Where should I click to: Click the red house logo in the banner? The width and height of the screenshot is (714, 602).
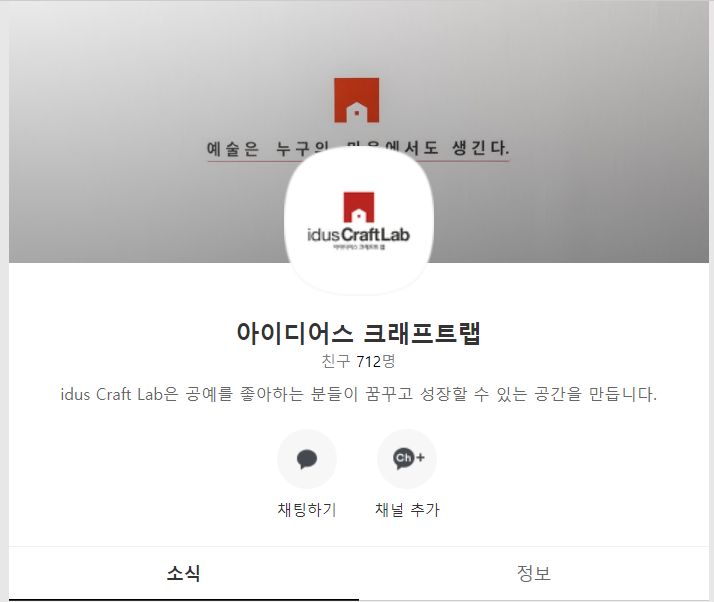click(x=357, y=100)
